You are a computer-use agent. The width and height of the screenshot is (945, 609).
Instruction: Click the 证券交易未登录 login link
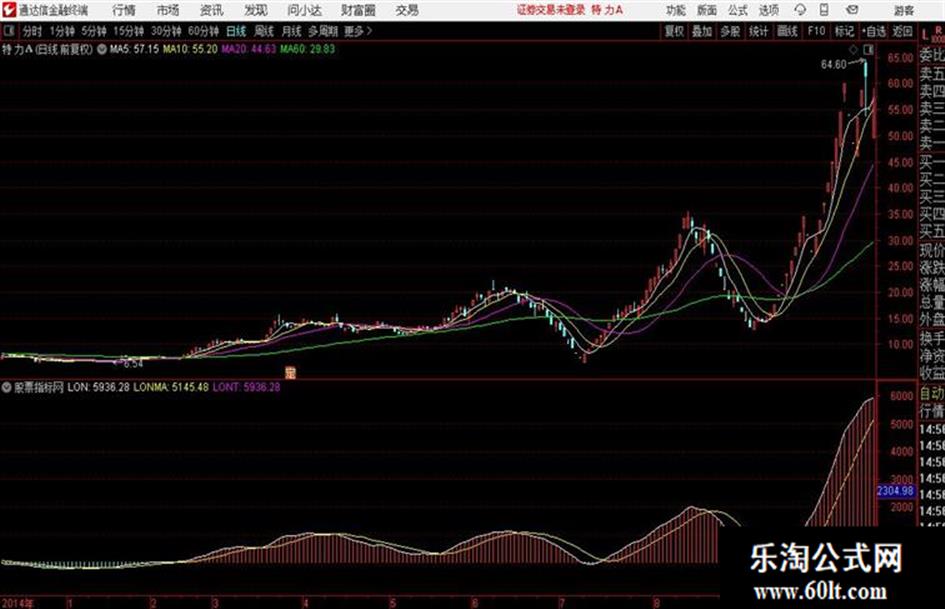coord(551,10)
